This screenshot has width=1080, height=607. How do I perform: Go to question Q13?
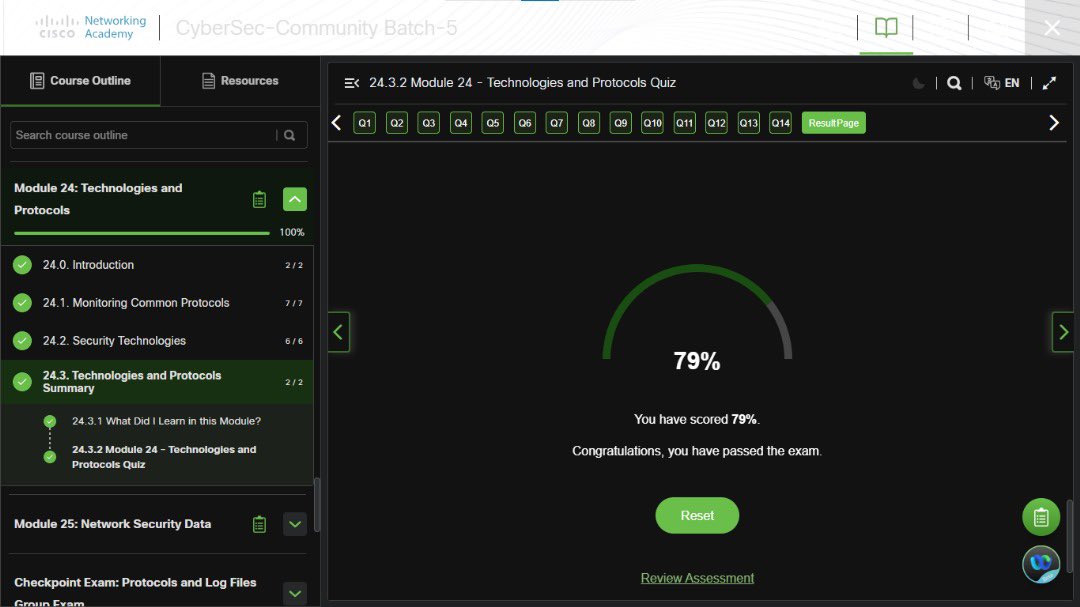coord(749,123)
